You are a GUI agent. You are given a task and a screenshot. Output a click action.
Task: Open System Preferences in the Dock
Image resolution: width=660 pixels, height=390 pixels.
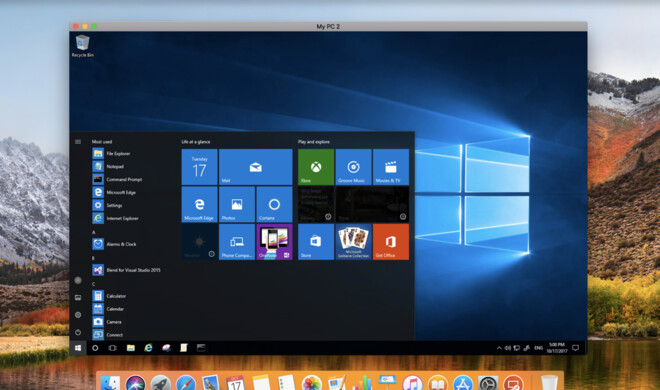(488, 384)
